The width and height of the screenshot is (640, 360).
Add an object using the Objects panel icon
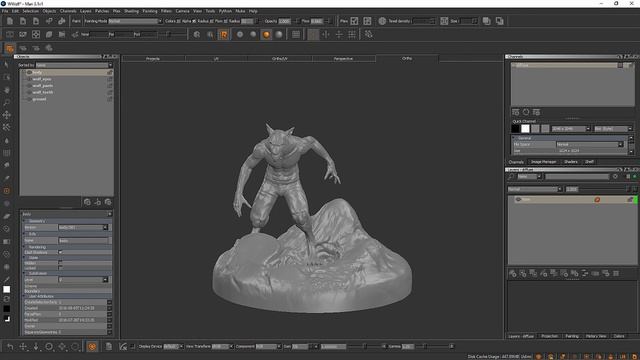87,202
